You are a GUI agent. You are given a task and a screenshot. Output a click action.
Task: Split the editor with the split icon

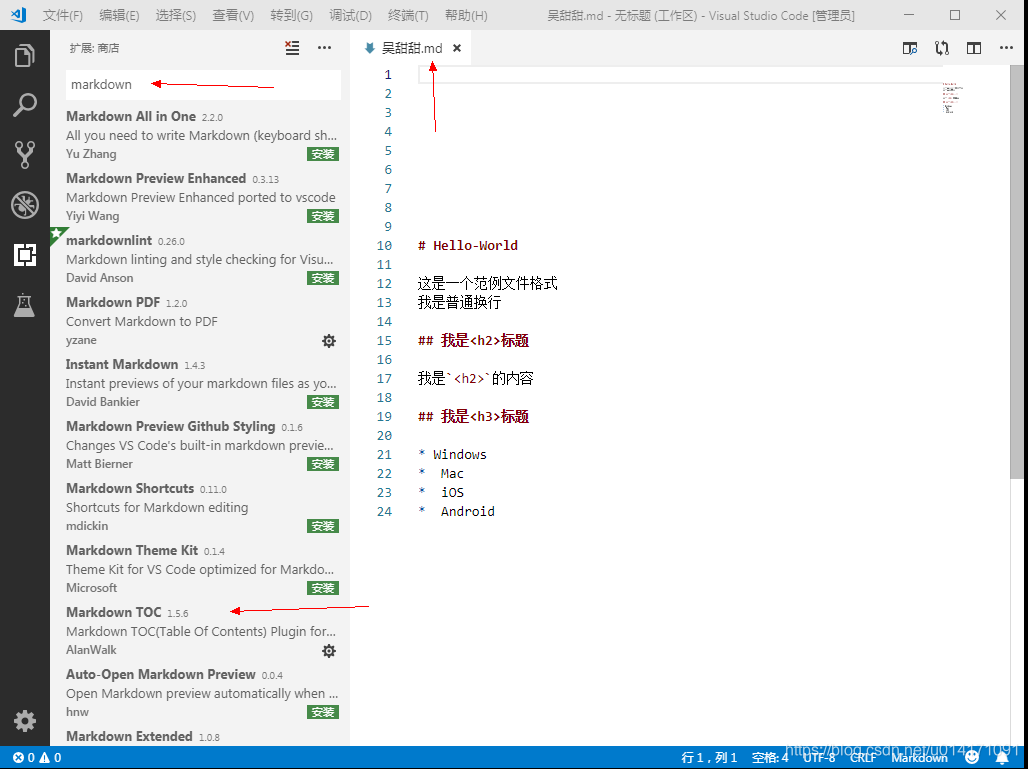[x=974, y=48]
